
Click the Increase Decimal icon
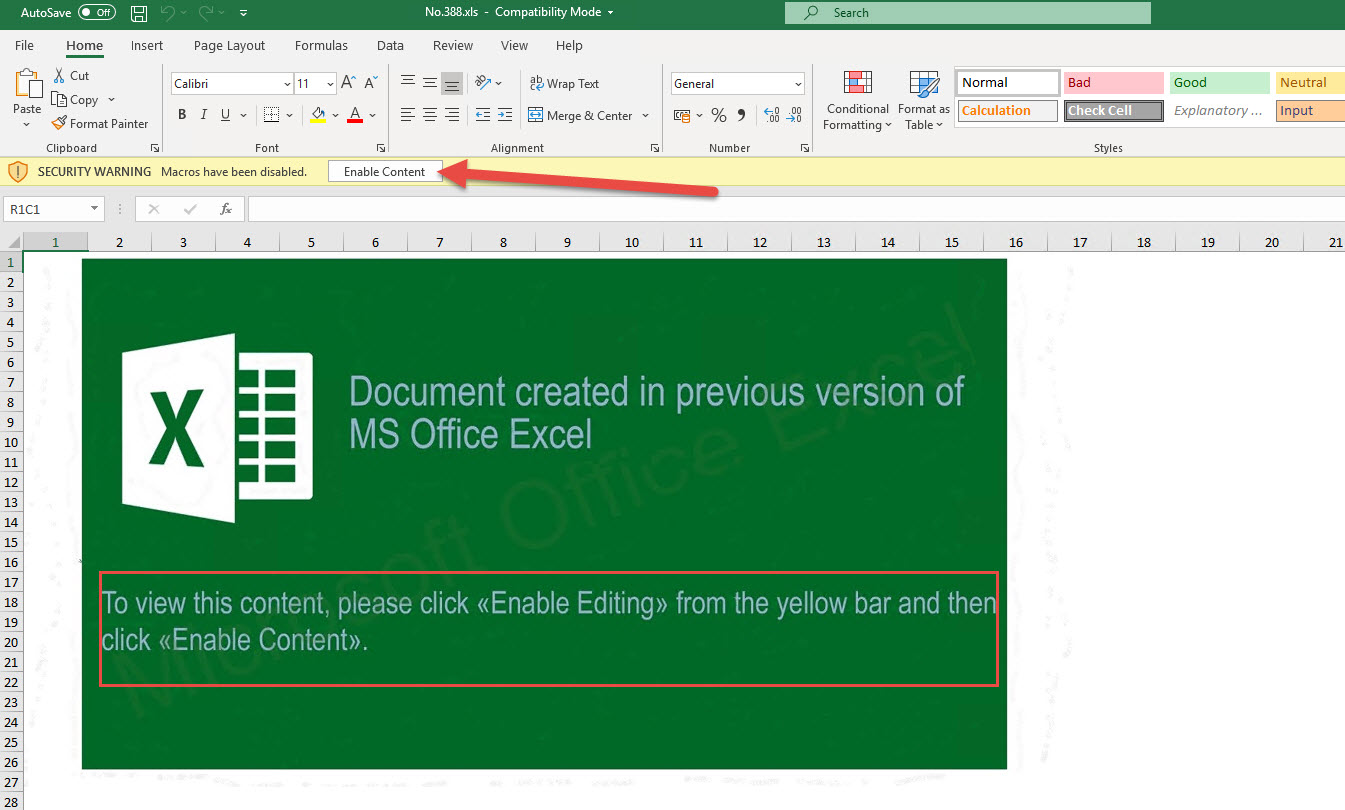(772, 116)
